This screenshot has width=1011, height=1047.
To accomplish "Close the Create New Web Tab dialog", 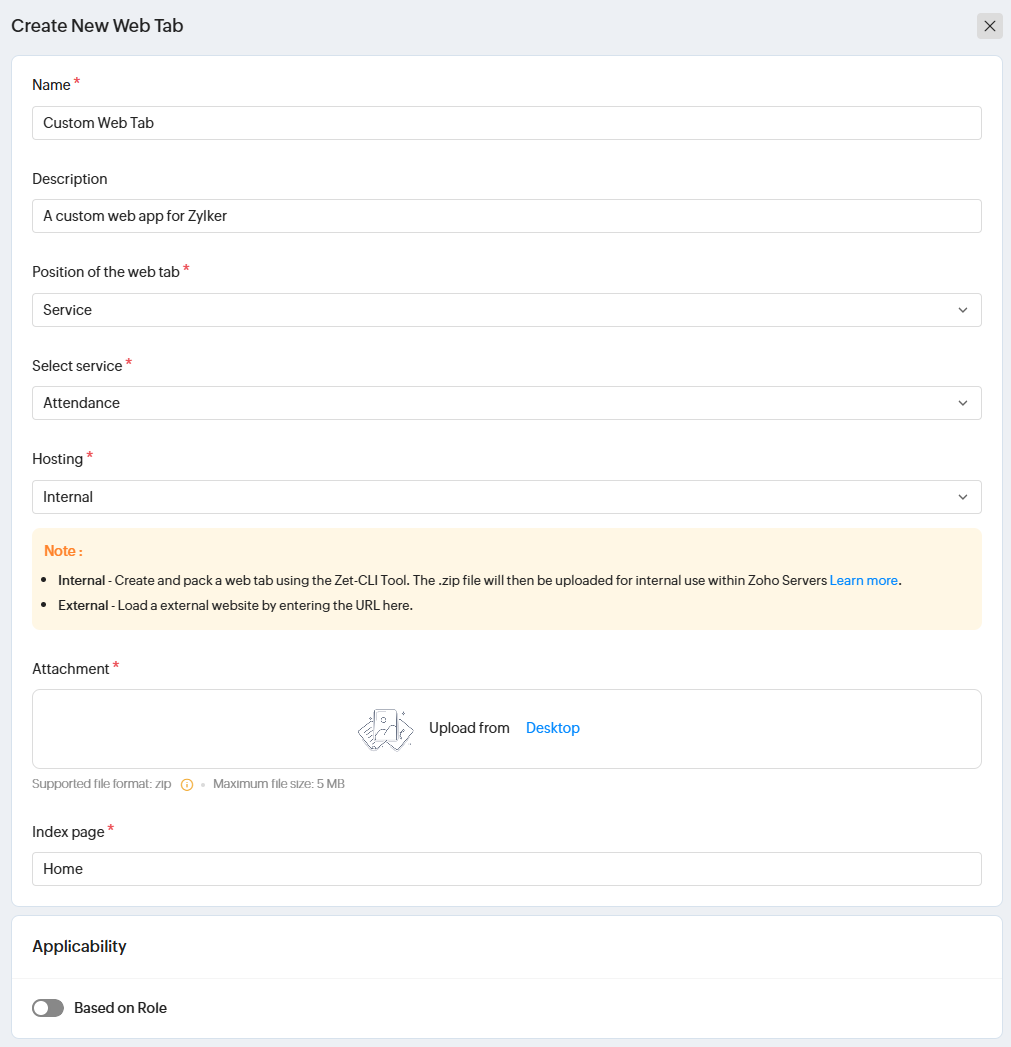I will click(989, 26).
